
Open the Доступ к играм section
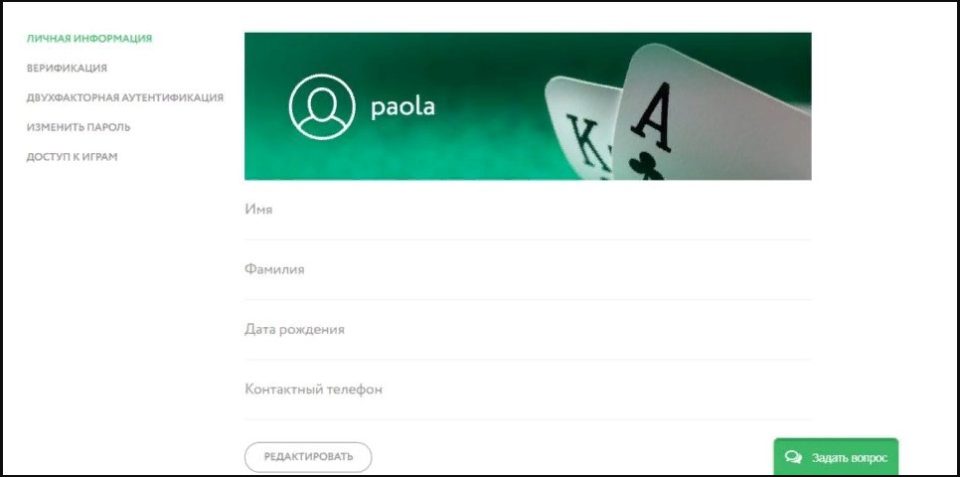72,157
